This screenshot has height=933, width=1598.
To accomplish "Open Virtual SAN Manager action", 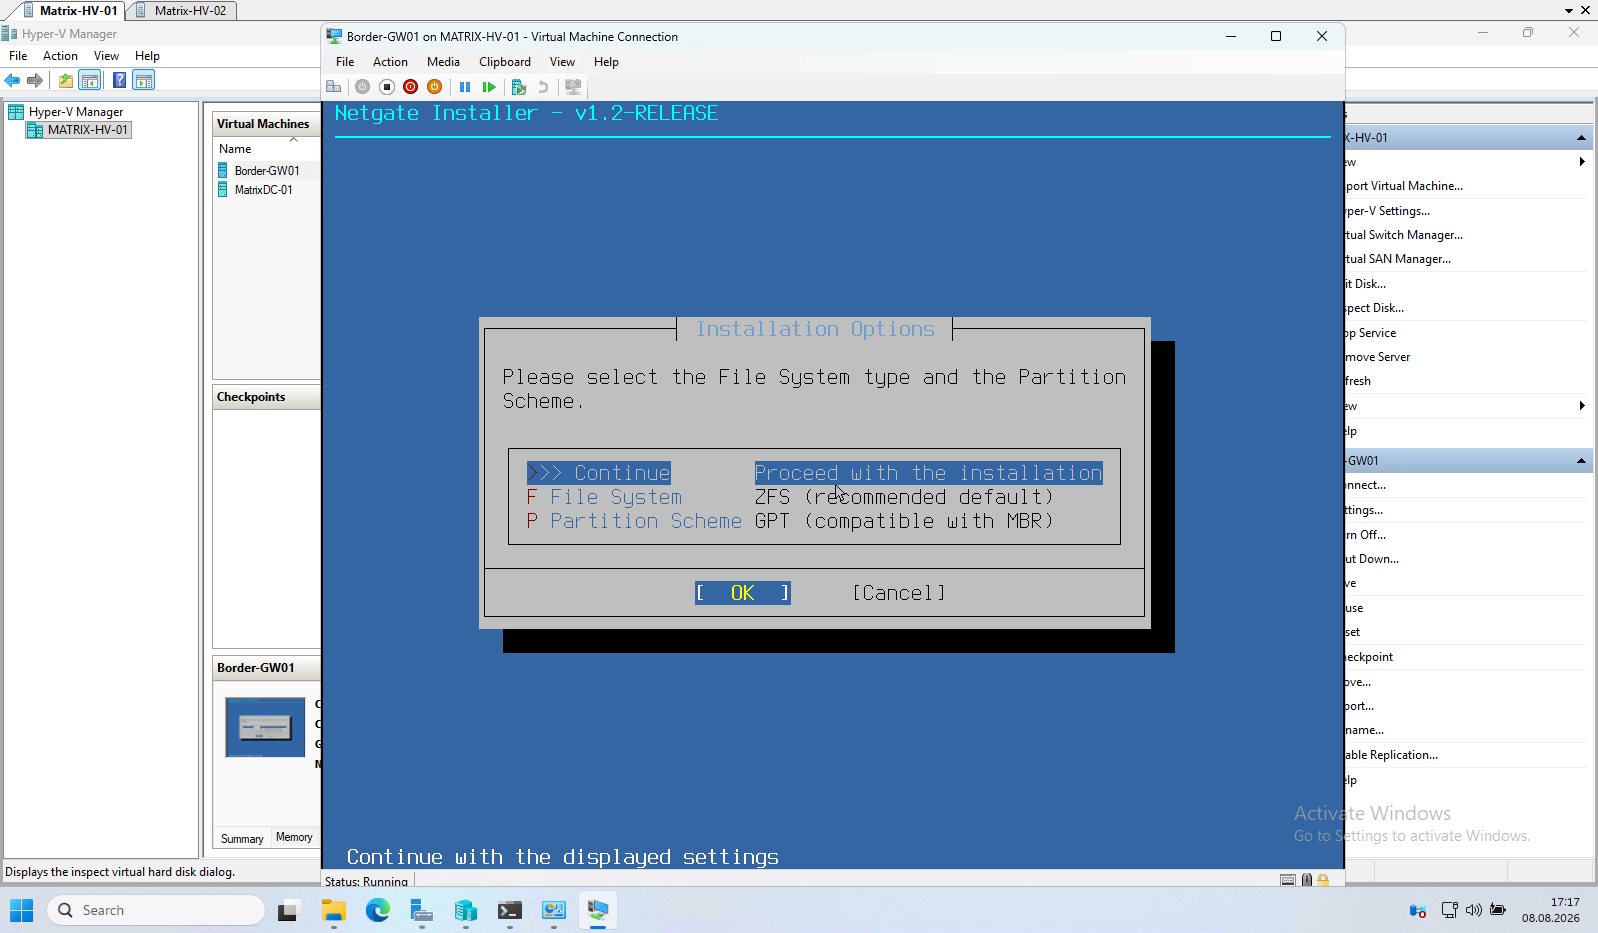I will pos(1398,259).
